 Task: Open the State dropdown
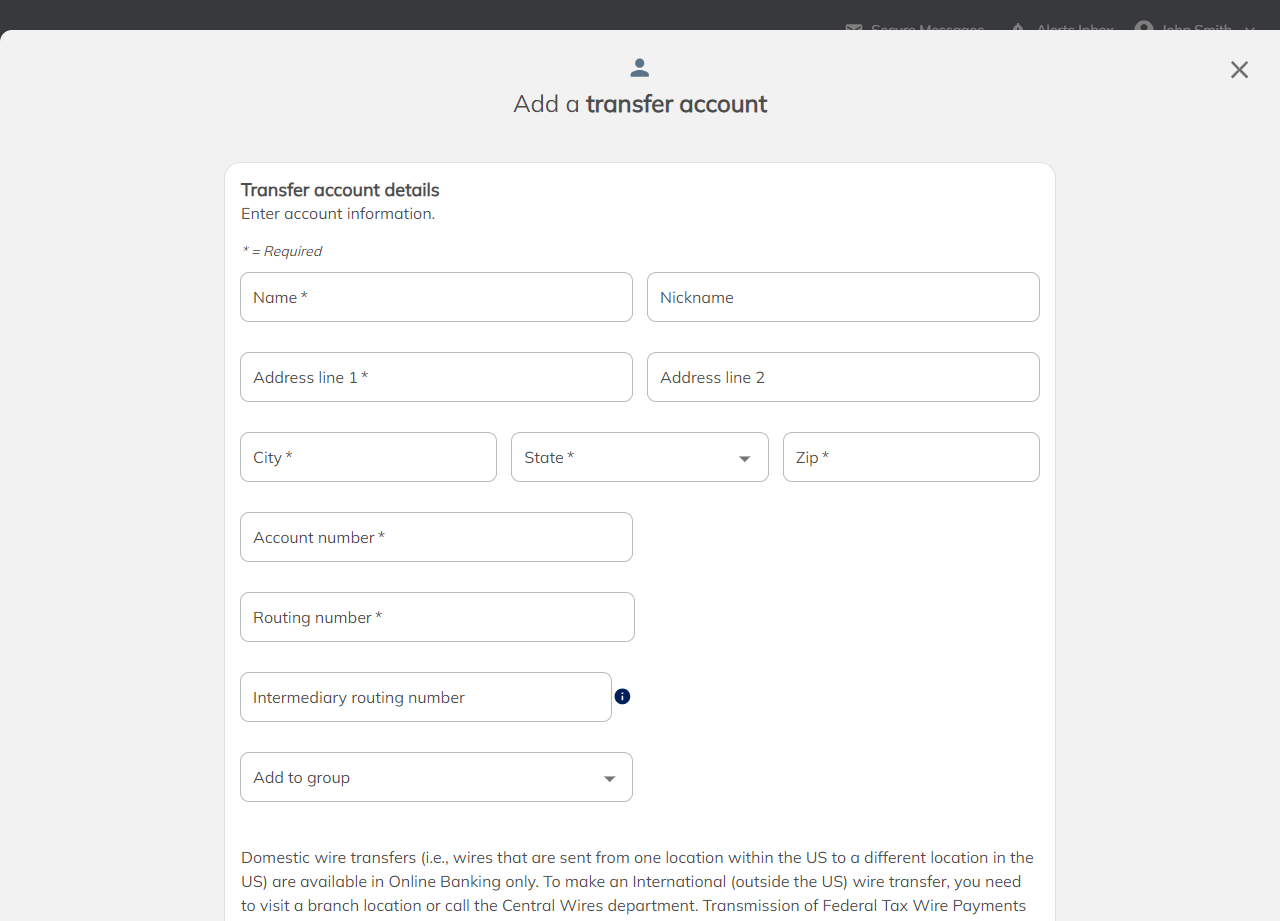[640, 457]
